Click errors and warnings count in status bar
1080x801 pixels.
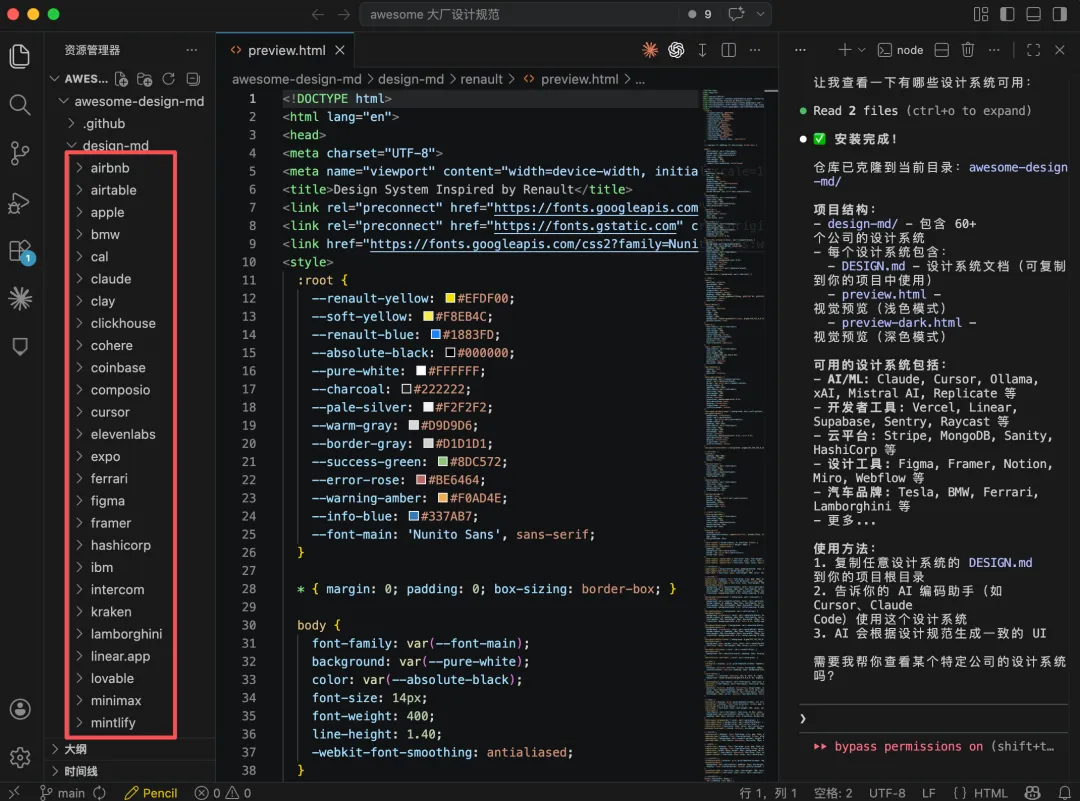pyautogui.click(x=223, y=793)
